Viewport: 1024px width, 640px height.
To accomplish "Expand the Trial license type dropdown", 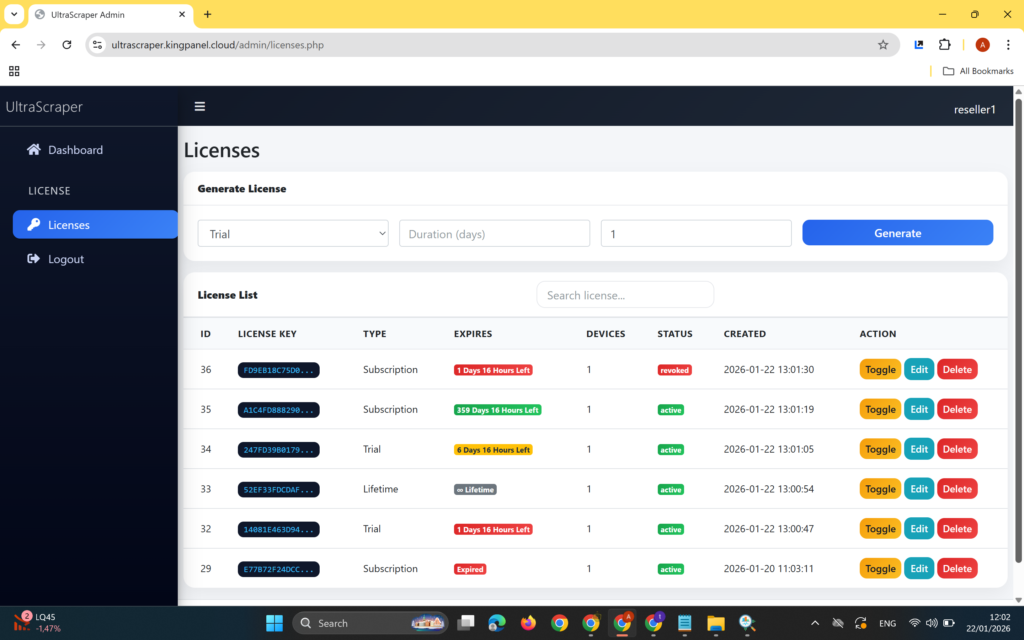I will click(293, 232).
